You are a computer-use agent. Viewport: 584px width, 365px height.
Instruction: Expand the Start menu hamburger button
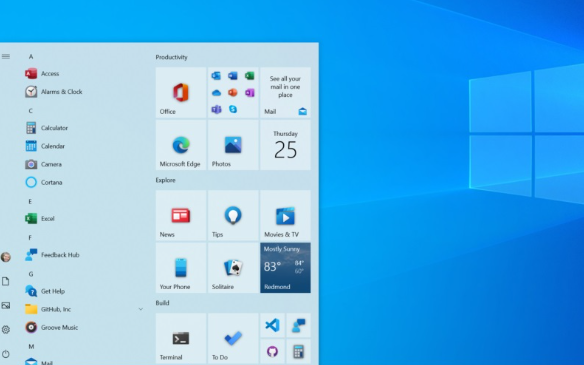[6, 57]
